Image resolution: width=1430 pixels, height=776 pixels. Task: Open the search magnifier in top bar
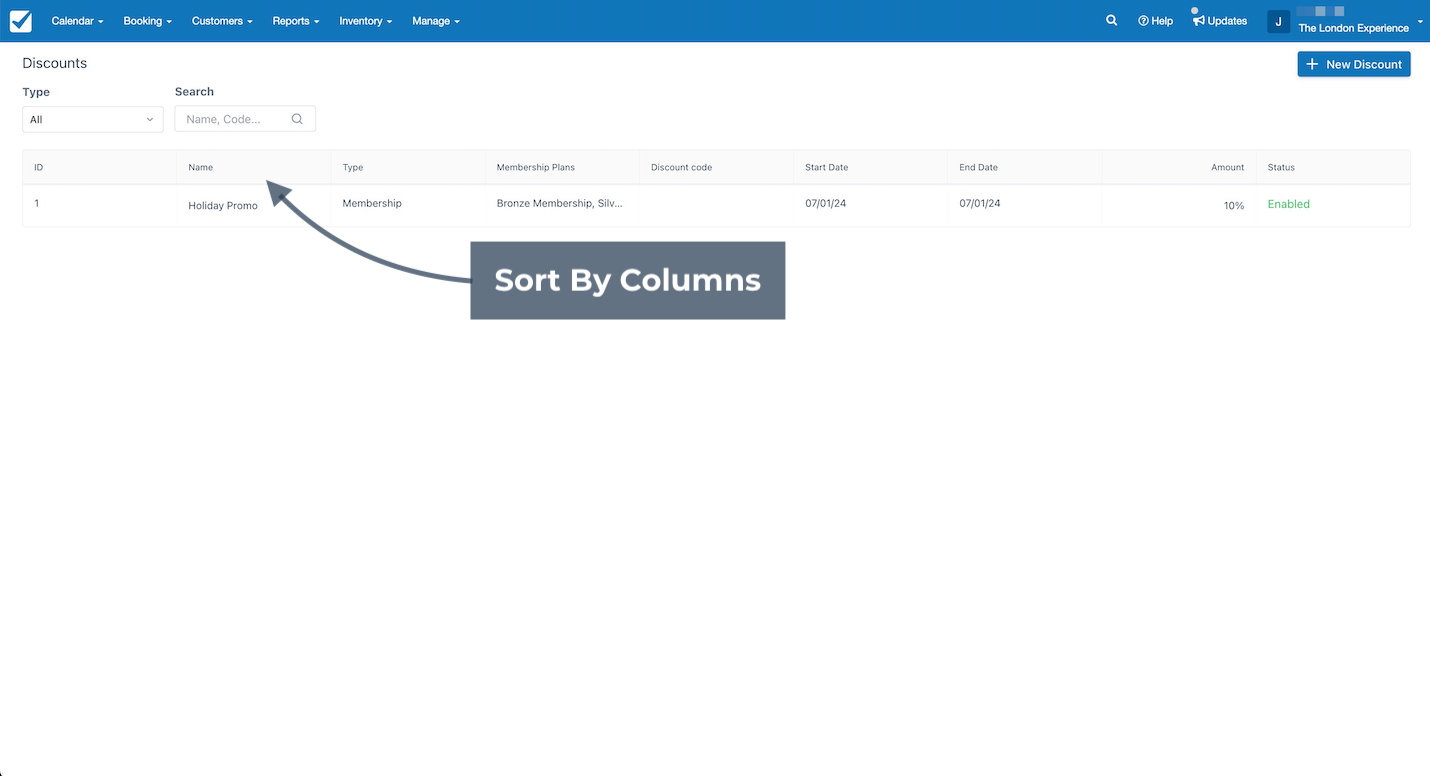tap(1111, 20)
